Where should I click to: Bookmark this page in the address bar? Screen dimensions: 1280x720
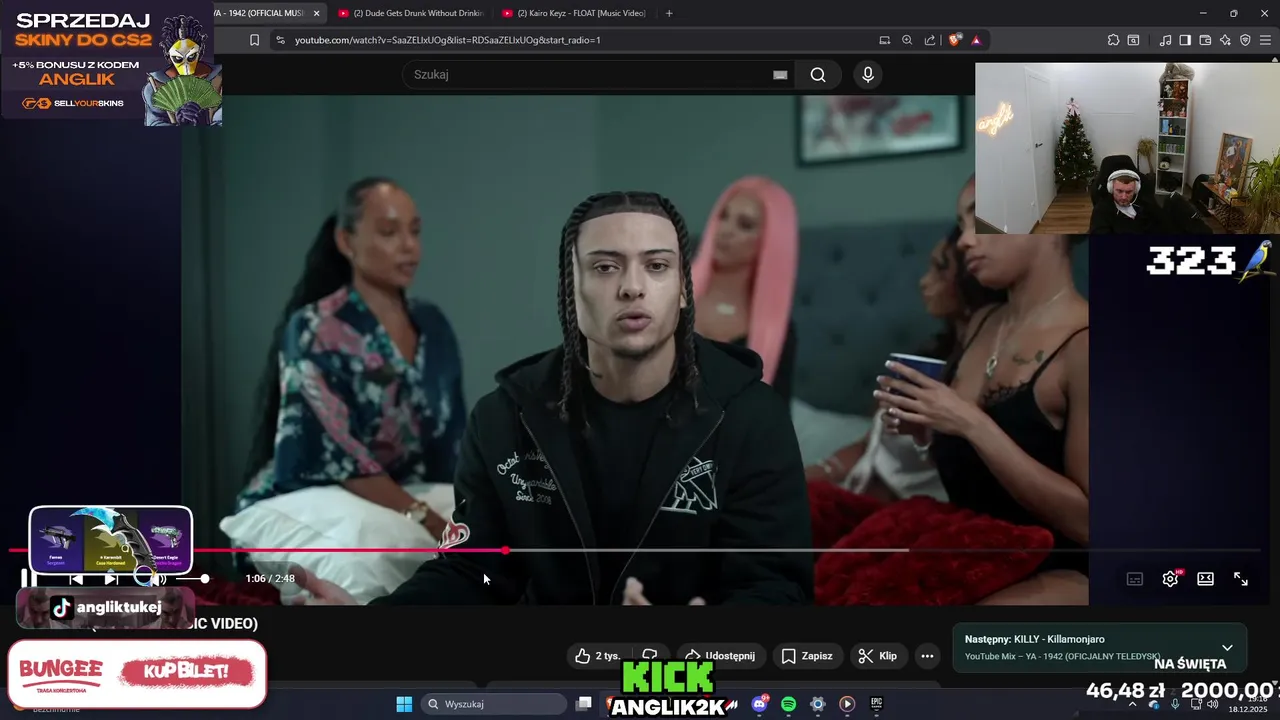[254, 40]
